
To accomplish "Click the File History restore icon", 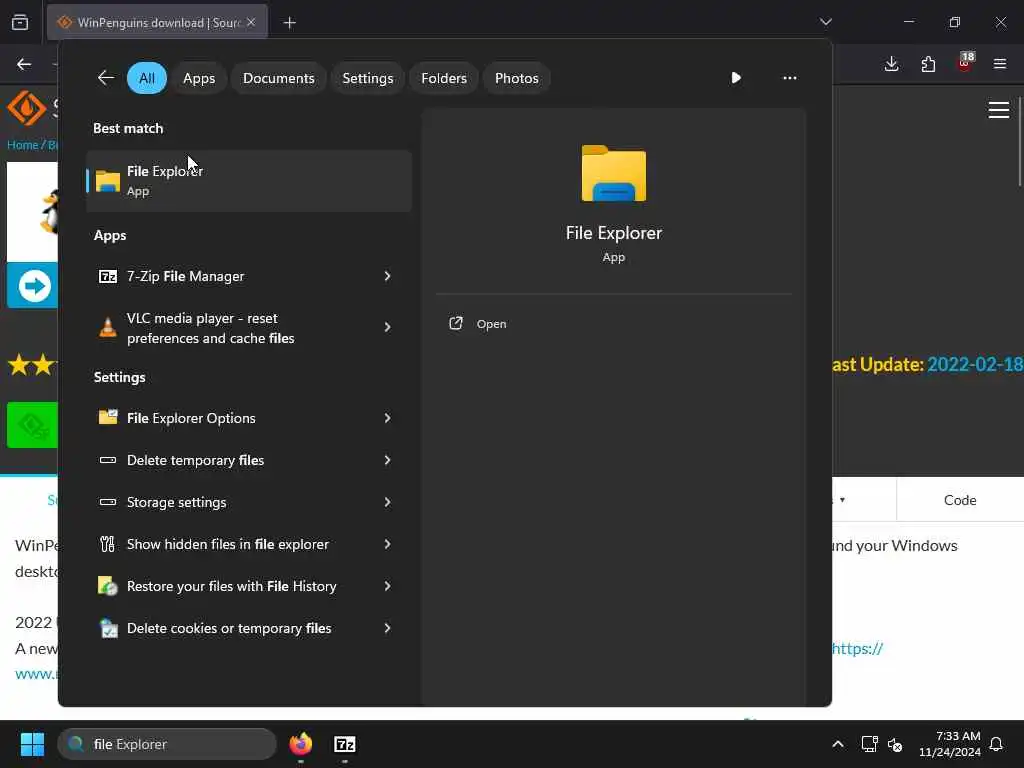I will click(x=108, y=586).
